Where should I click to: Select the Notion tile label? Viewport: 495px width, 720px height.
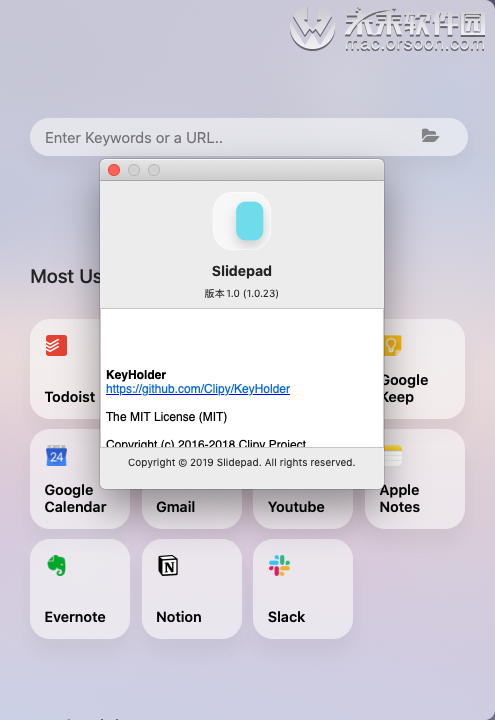179,617
